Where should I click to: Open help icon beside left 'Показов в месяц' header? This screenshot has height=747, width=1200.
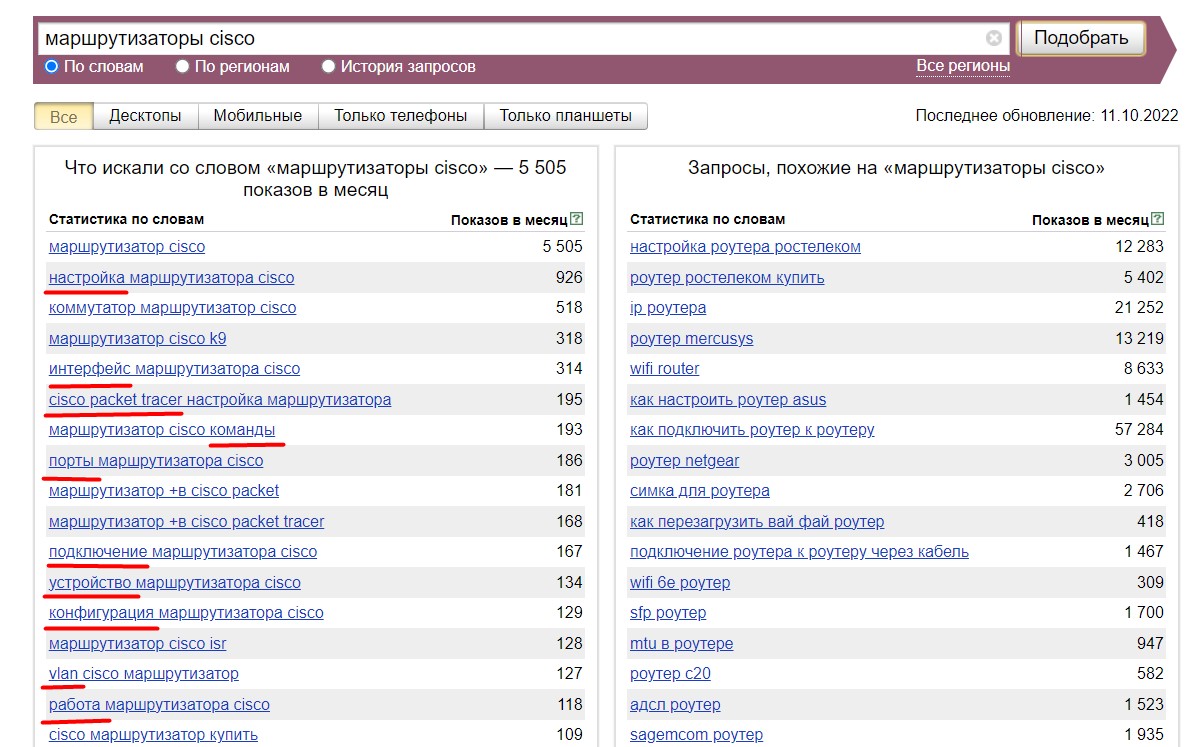577,219
